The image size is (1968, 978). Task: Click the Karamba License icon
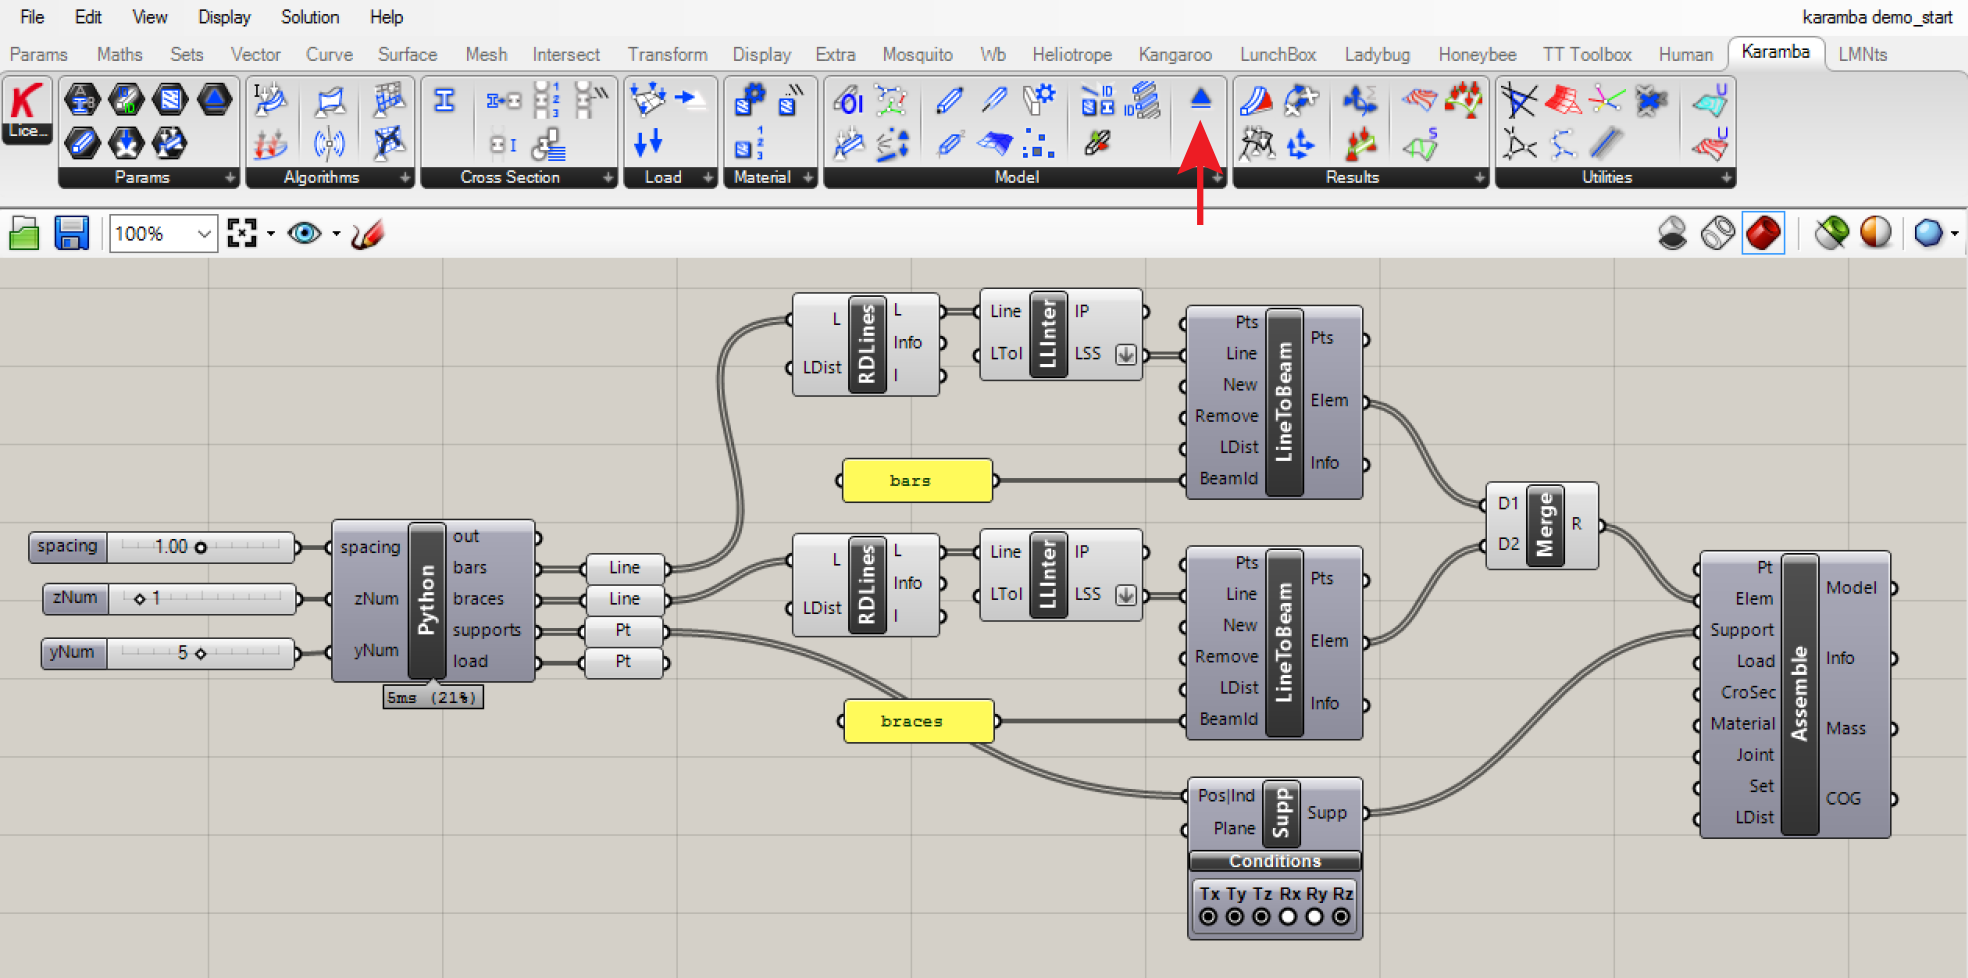26,110
